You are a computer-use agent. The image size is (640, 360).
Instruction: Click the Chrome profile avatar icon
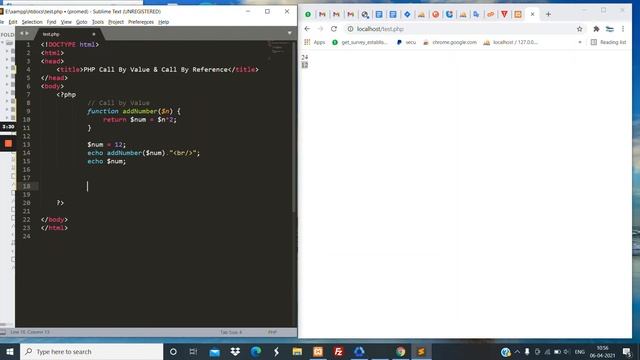pos(610,29)
